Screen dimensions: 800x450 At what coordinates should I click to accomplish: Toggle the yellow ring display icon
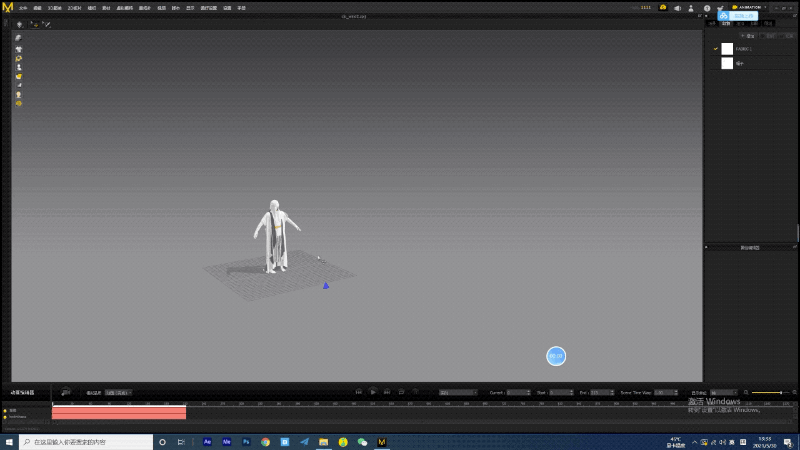[x=18, y=59]
